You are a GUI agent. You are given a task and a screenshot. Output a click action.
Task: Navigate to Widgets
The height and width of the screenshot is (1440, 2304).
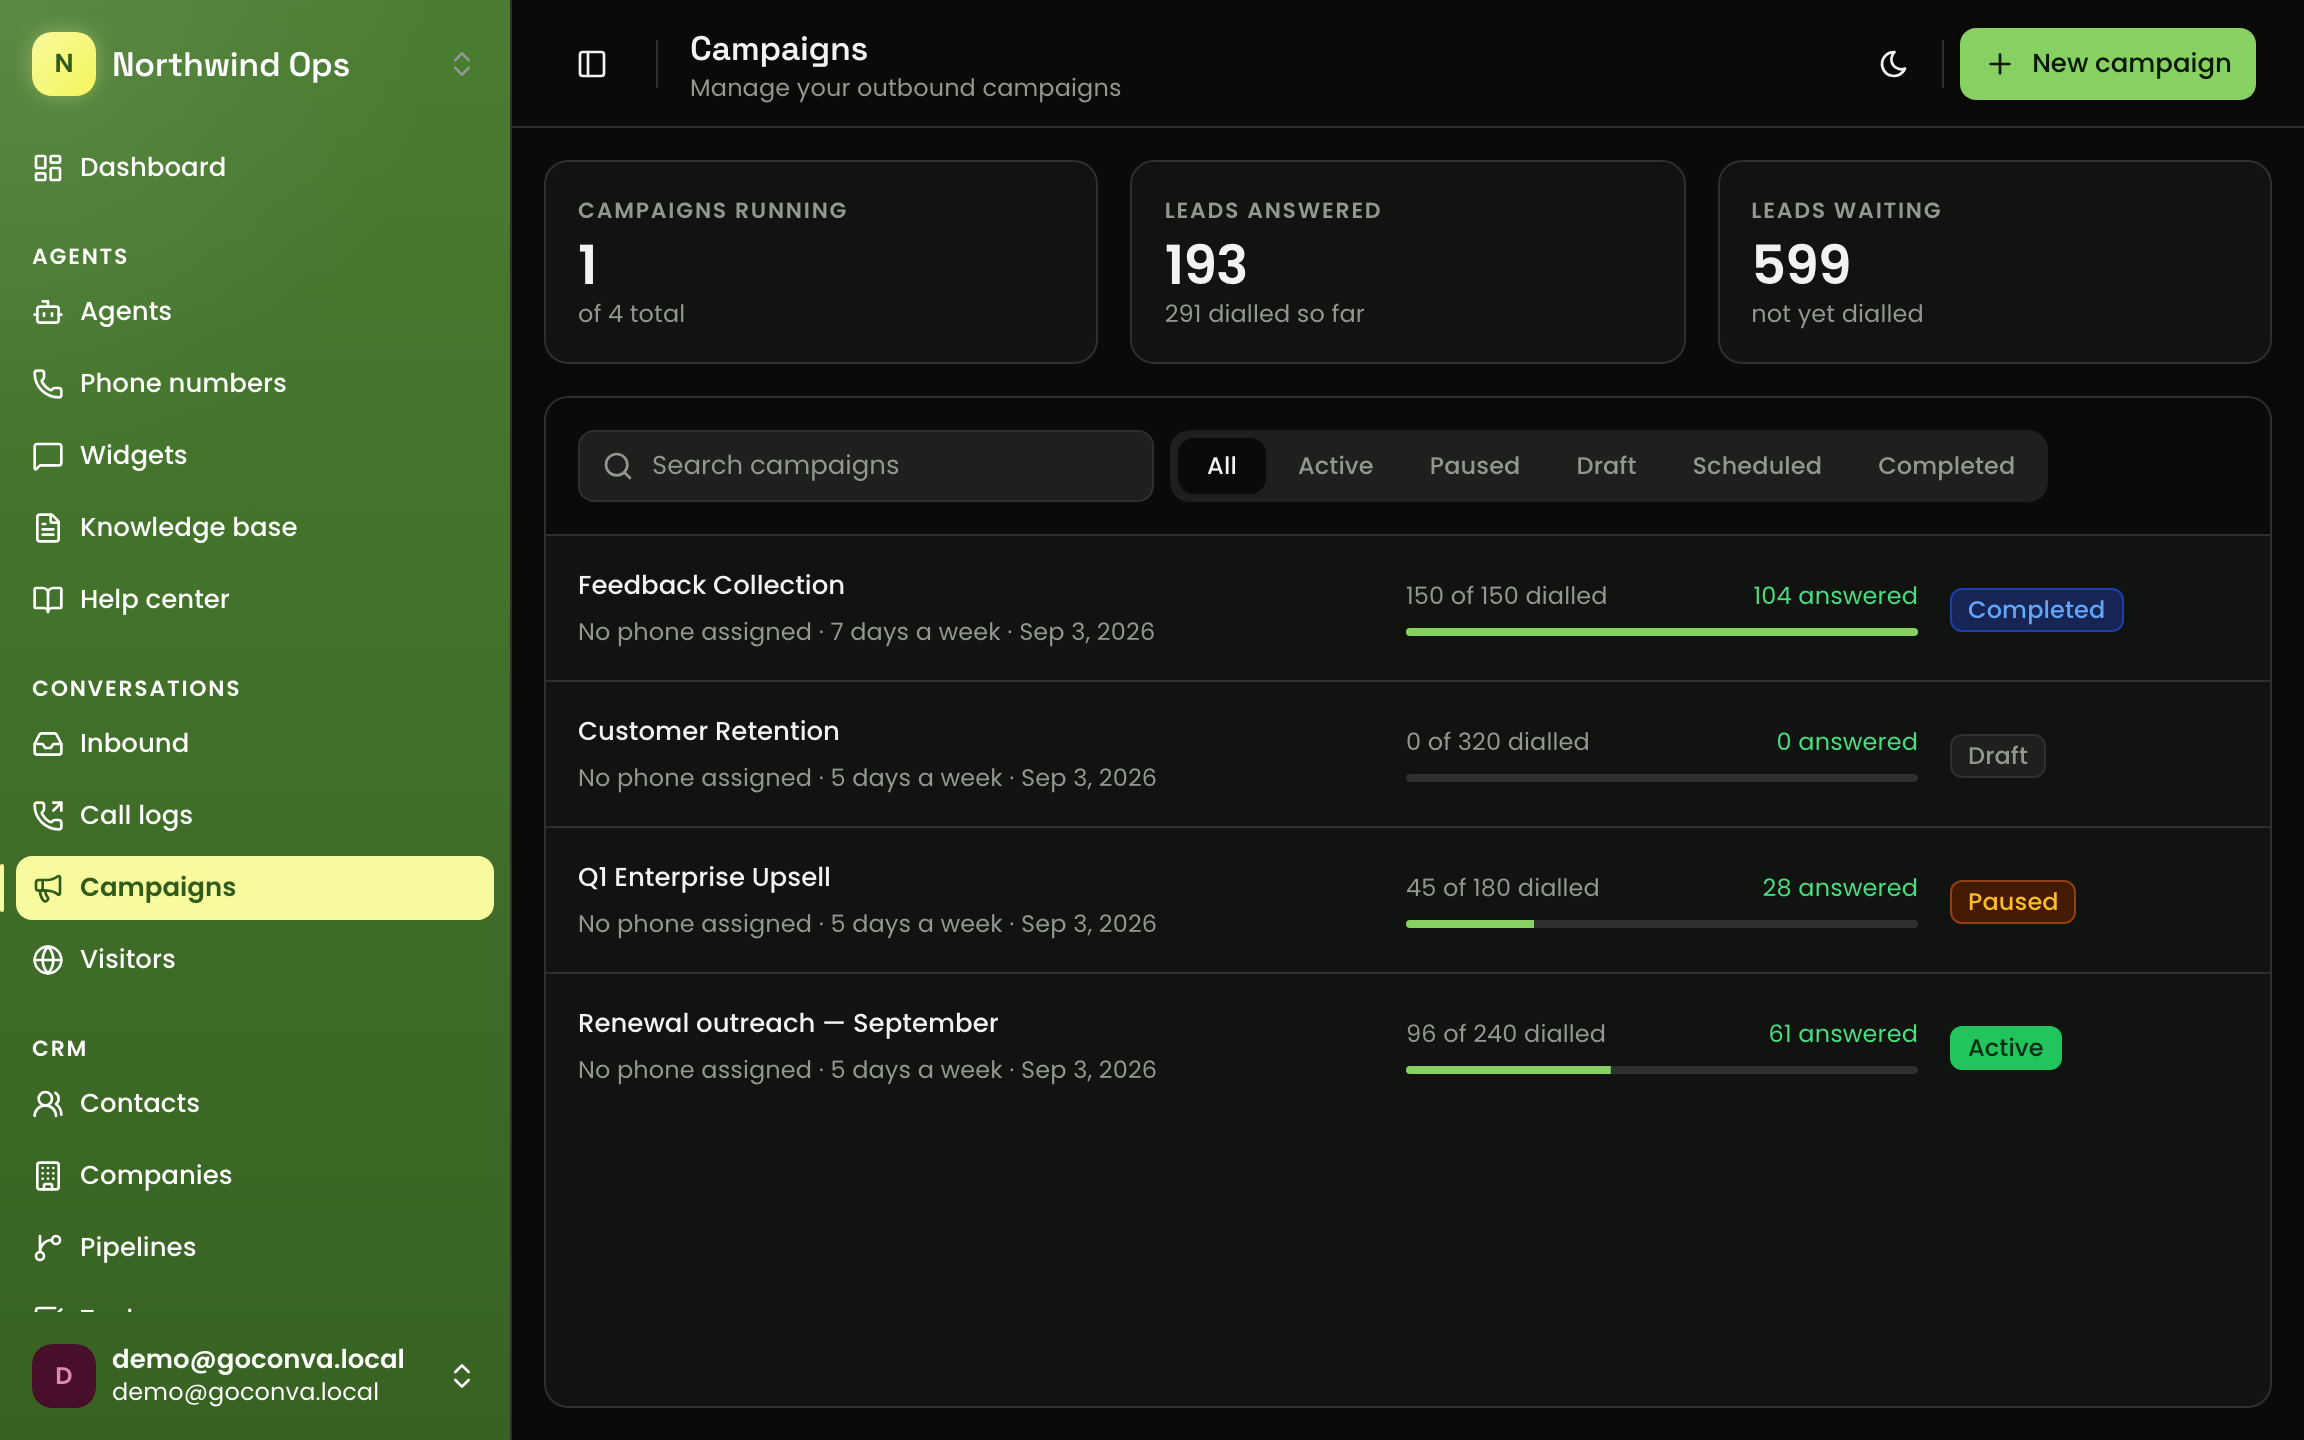click(x=255, y=456)
